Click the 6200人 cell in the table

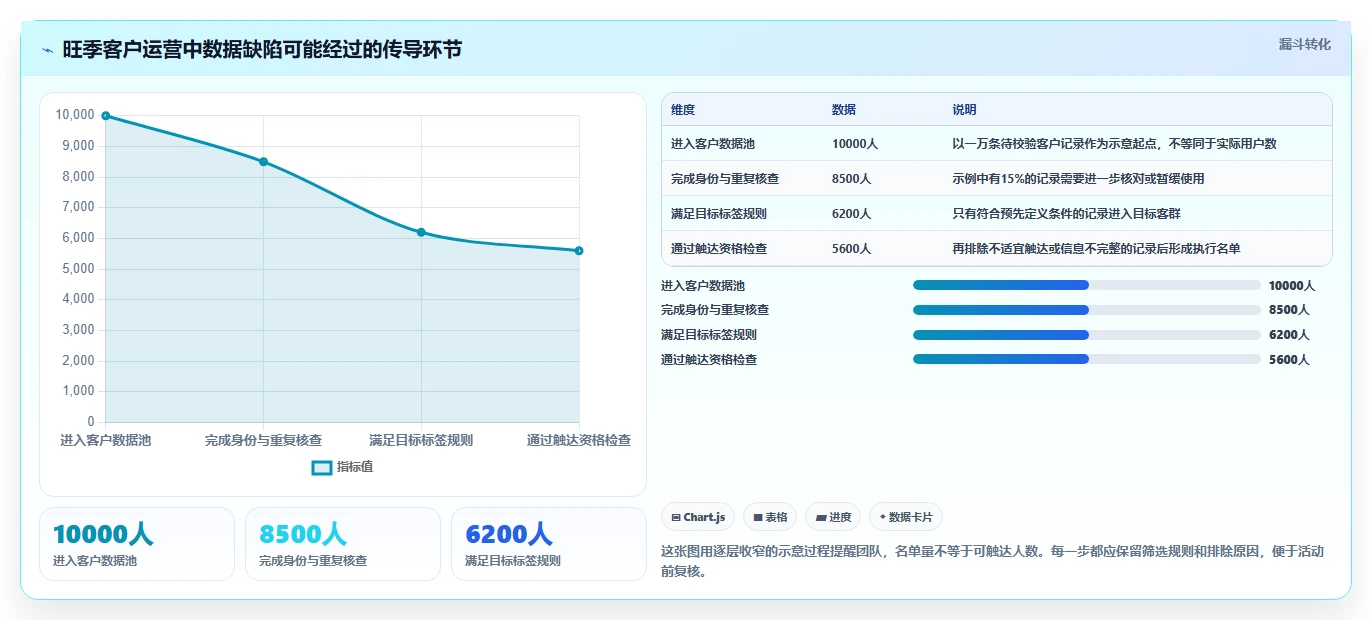852,214
